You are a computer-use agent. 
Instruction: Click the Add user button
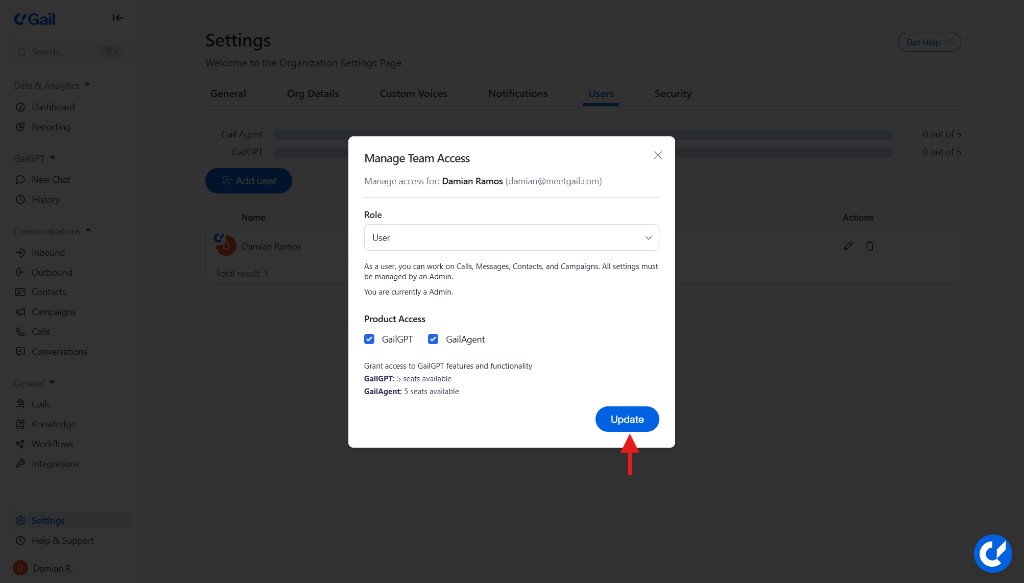(x=249, y=181)
